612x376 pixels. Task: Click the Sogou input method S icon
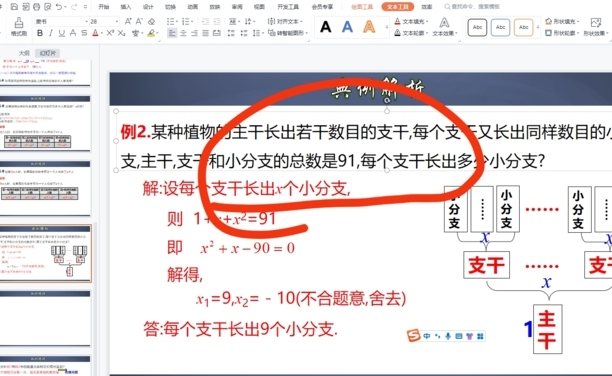[413, 335]
